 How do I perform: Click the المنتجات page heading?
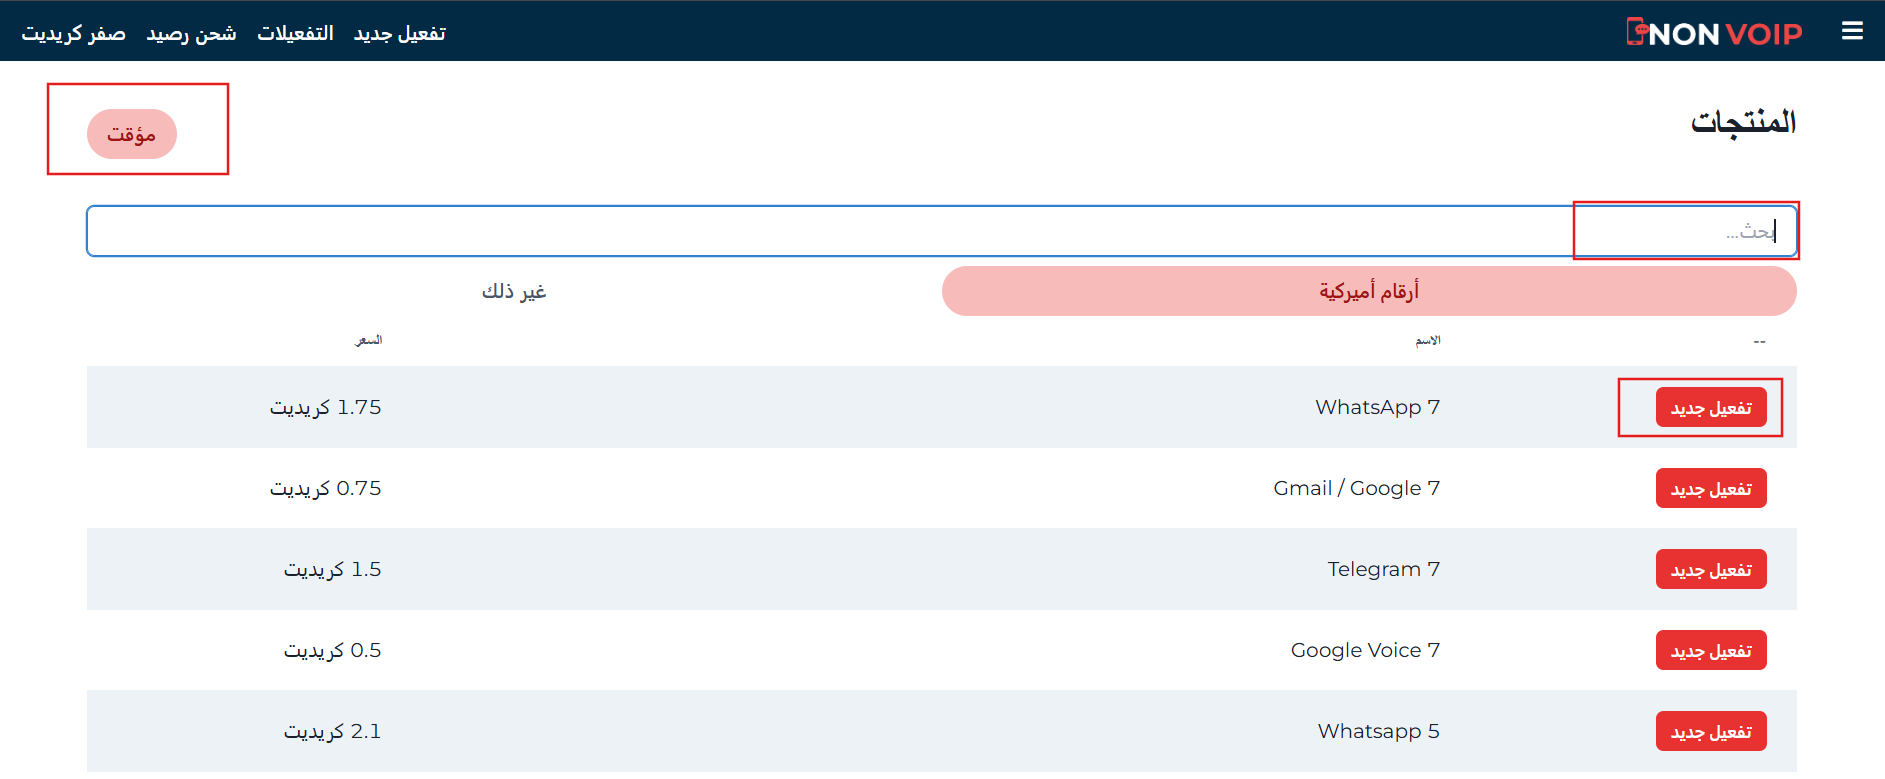(x=1744, y=122)
